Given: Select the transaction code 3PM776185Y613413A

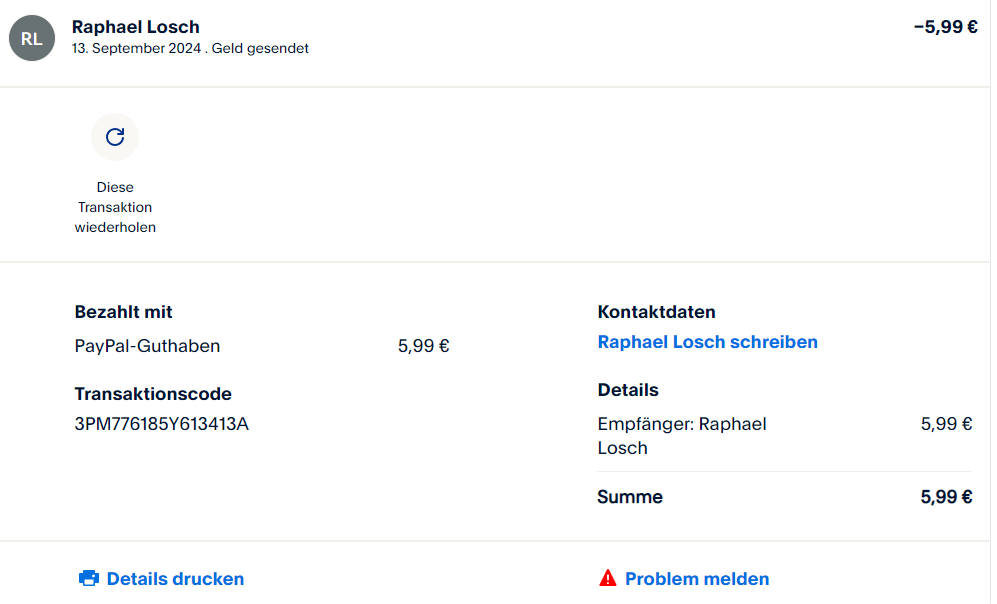Looking at the screenshot, I should point(162,424).
